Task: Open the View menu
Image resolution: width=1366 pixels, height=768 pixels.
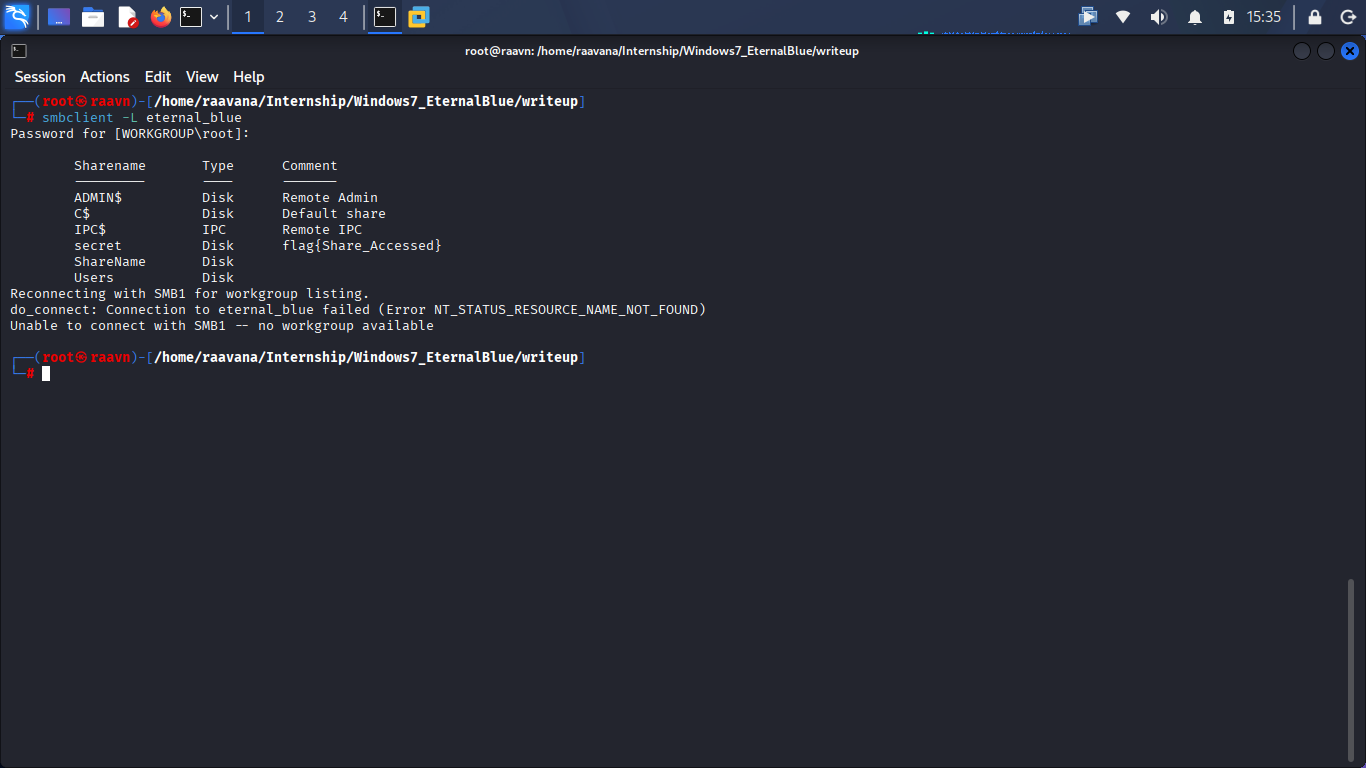Action: coord(202,77)
